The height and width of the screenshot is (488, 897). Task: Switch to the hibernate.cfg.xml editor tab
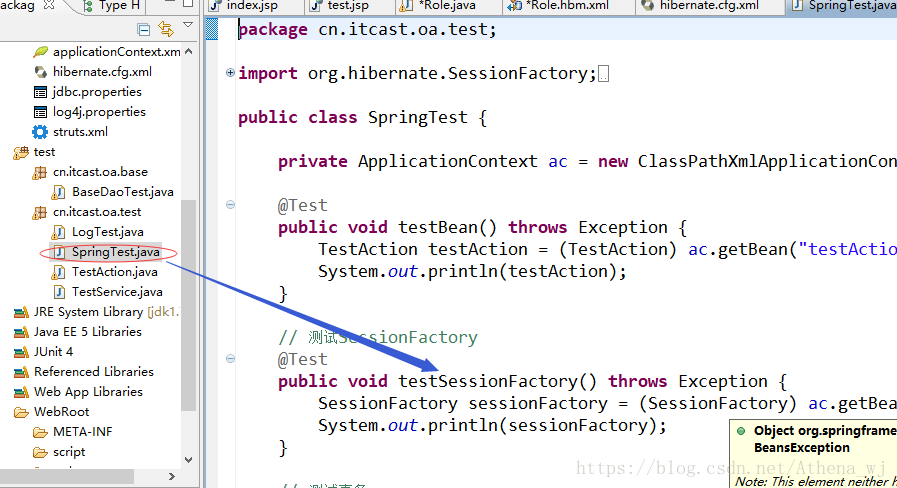(700, 6)
